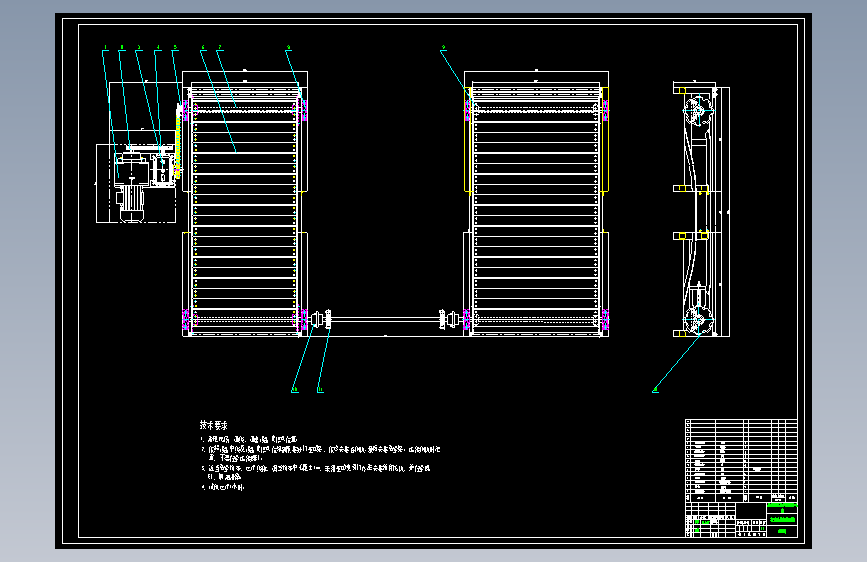Select balloon number 7 callout label
The image size is (867, 562).
click(220, 48)
